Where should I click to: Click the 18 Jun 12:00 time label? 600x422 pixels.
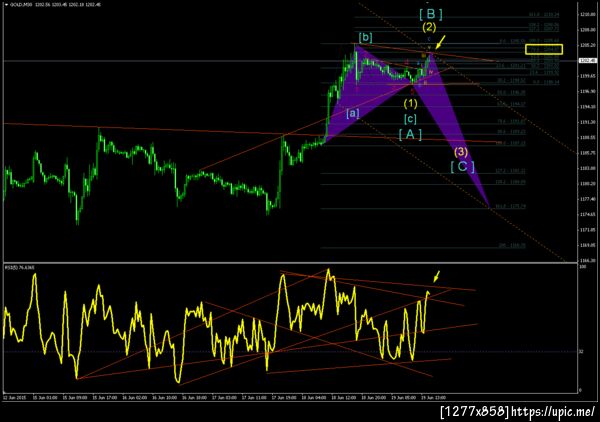tap(344, 398)
